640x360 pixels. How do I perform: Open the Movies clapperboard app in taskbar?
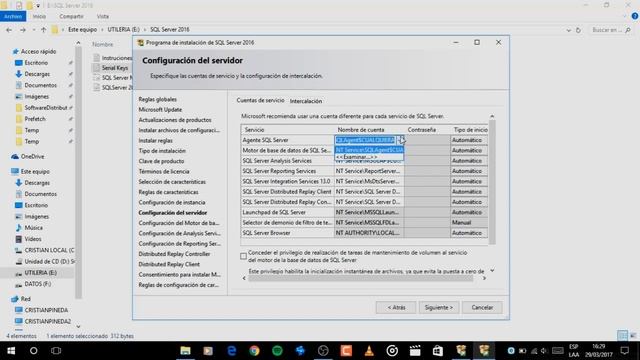coord(415,351)
